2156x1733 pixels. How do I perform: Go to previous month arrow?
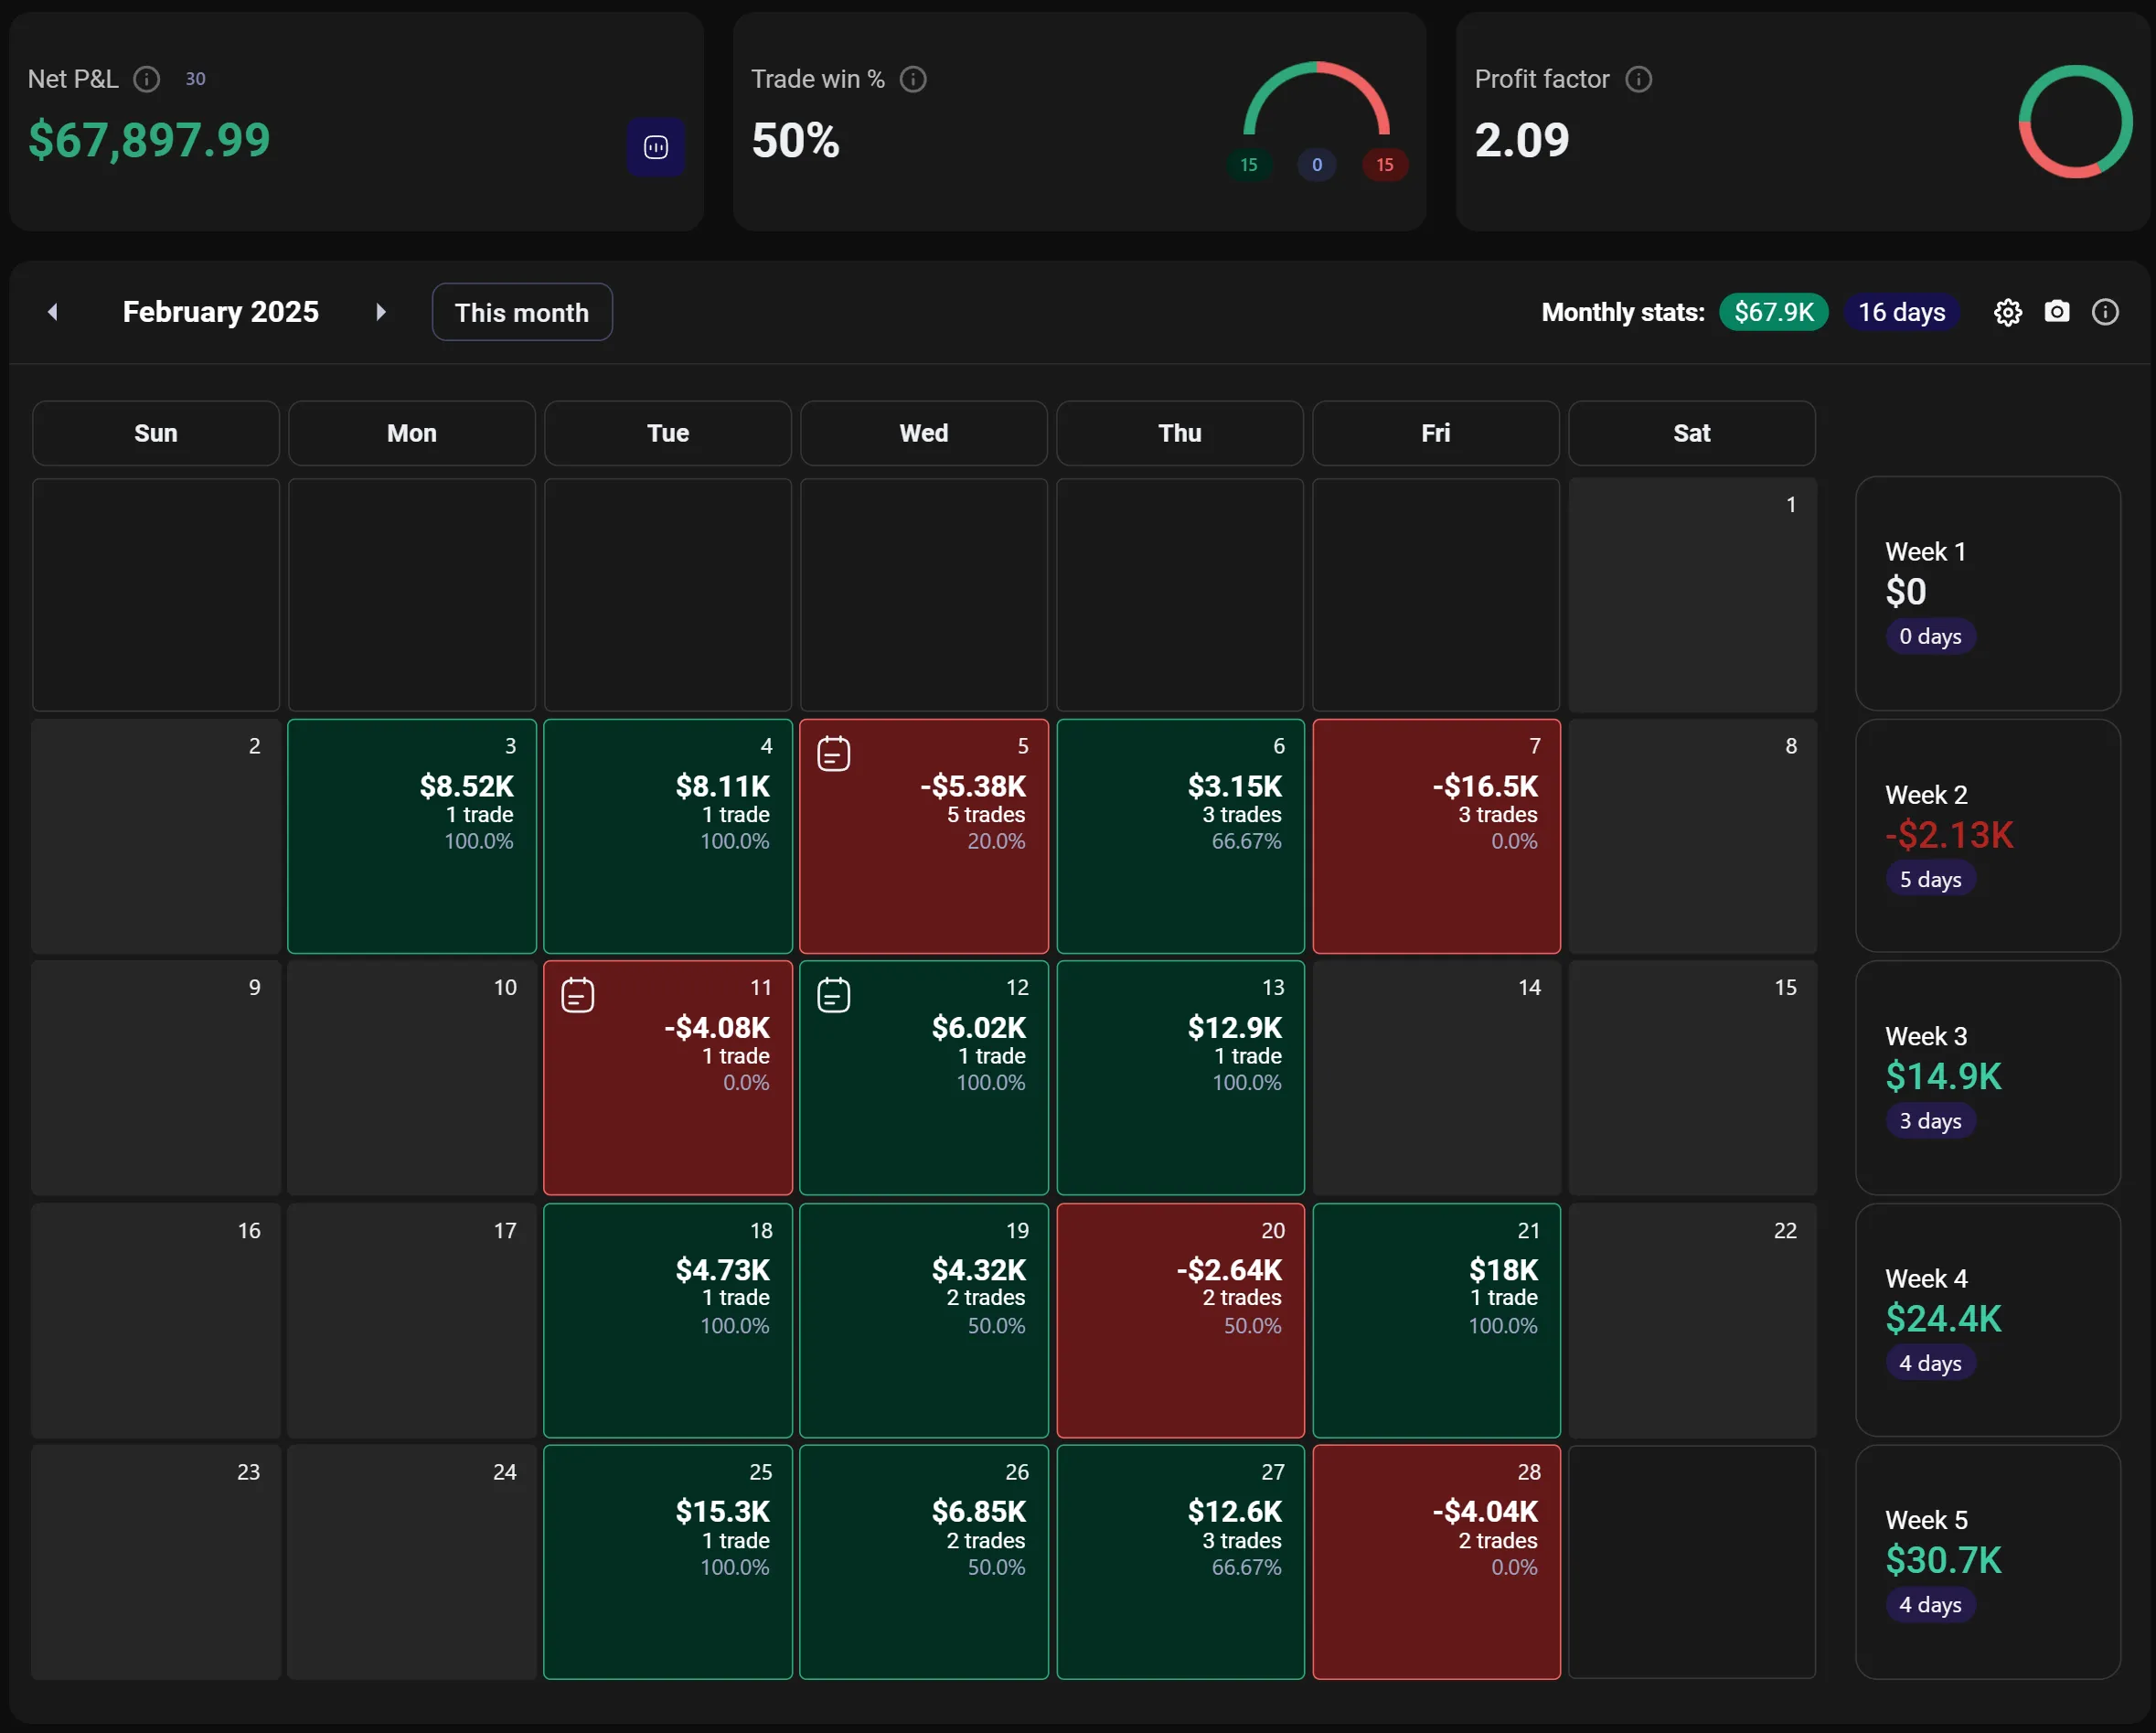[53, 312]
